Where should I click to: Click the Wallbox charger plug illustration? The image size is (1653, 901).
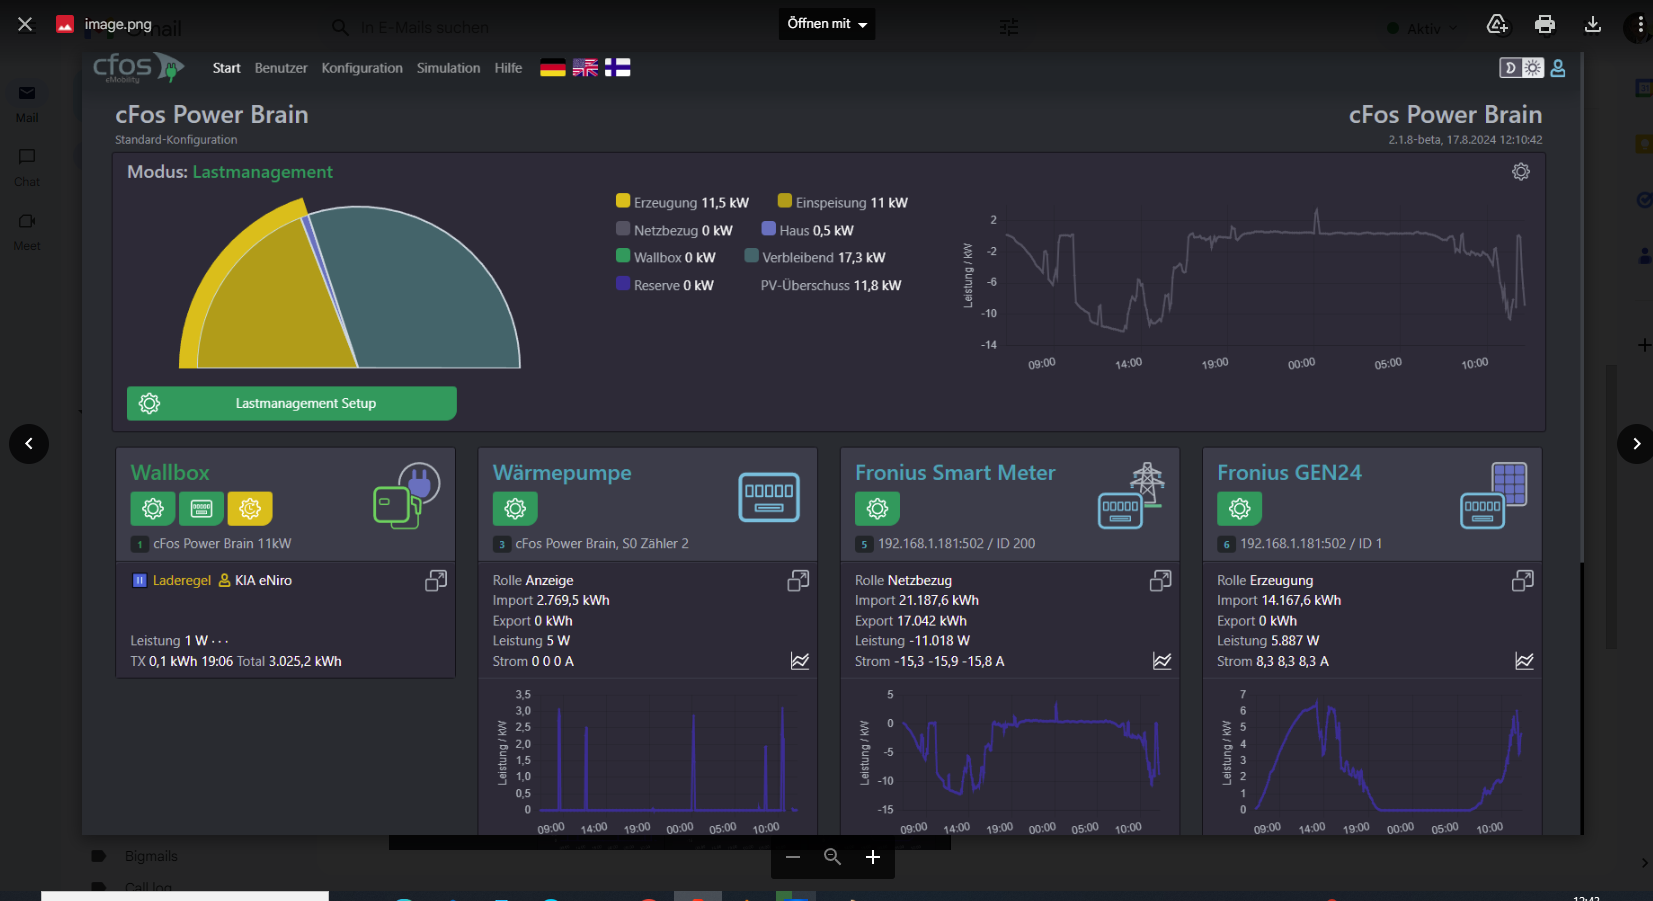[406, 496]
